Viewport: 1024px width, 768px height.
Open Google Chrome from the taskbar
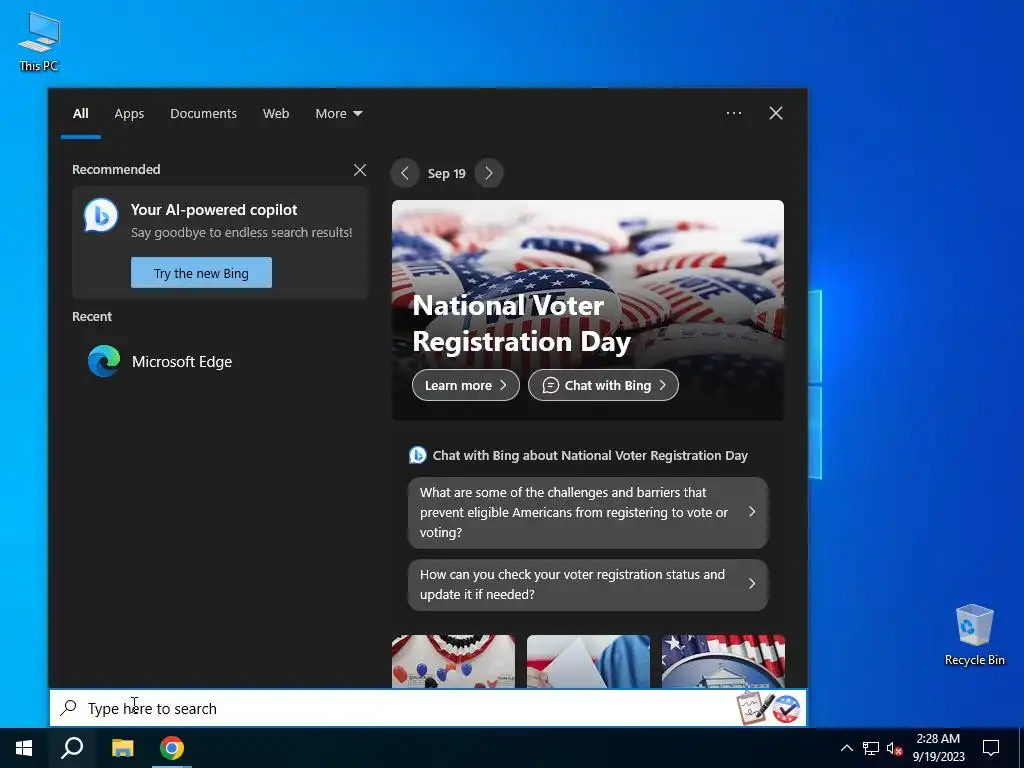[172, 748]
